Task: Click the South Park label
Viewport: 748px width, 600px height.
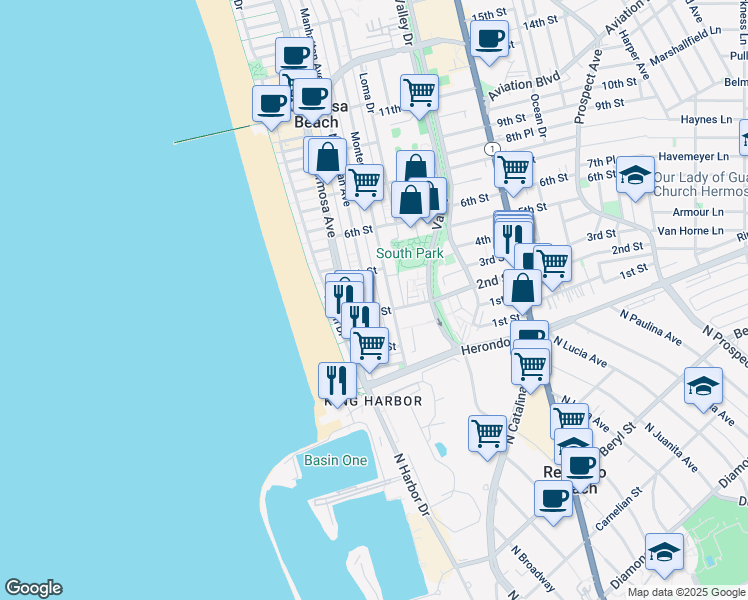Action: pyautogui.click(x=410, y=253)
